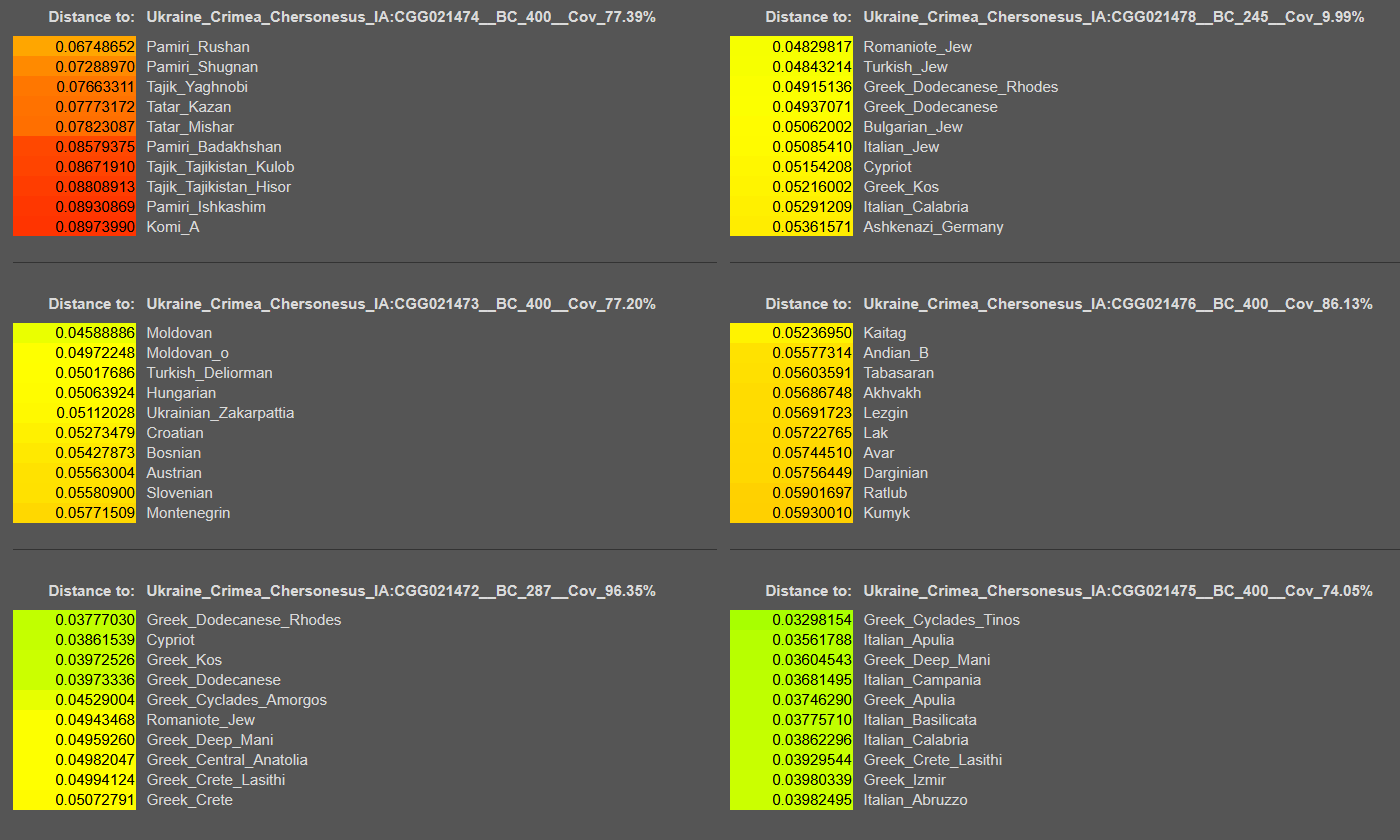Image resolution: width=1400 pixels, height=840 pixels.
Task: Pick the Hungarian entry
Action: (x=181, y=393)
